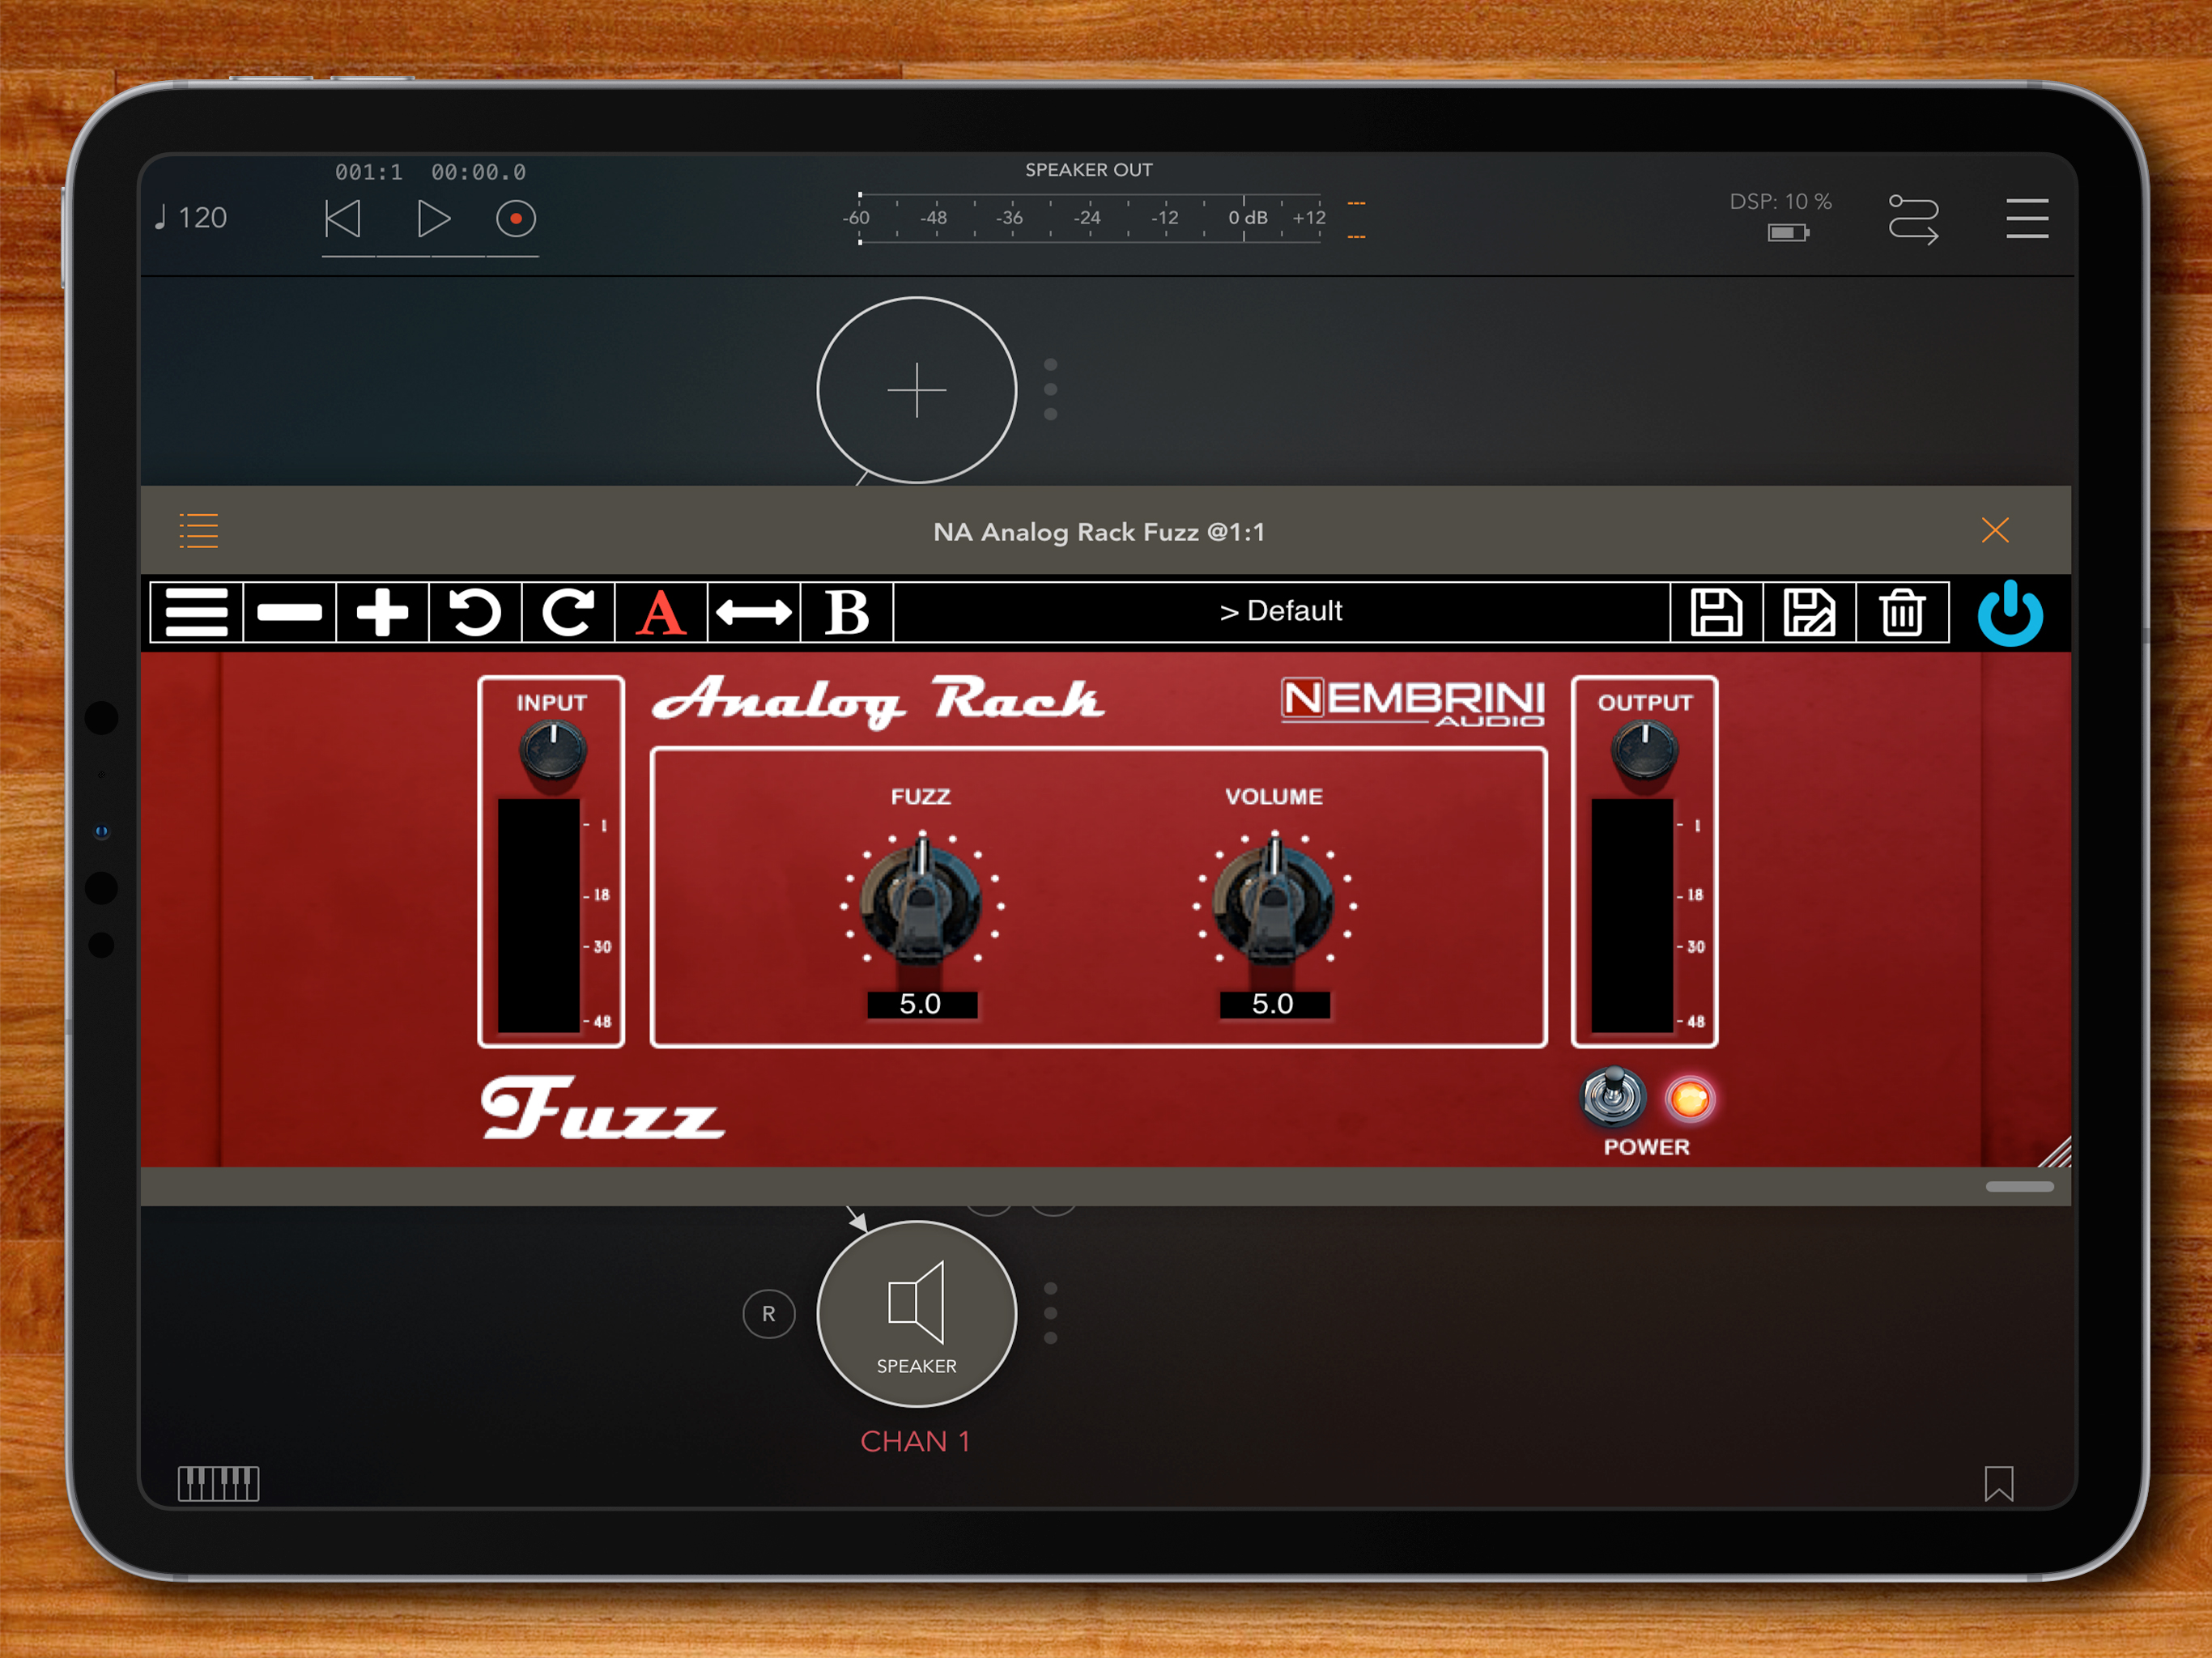The image size is (2212, 1658).
Task: Flip the POWER toggle switch
Action: tap(1611, 1096)
